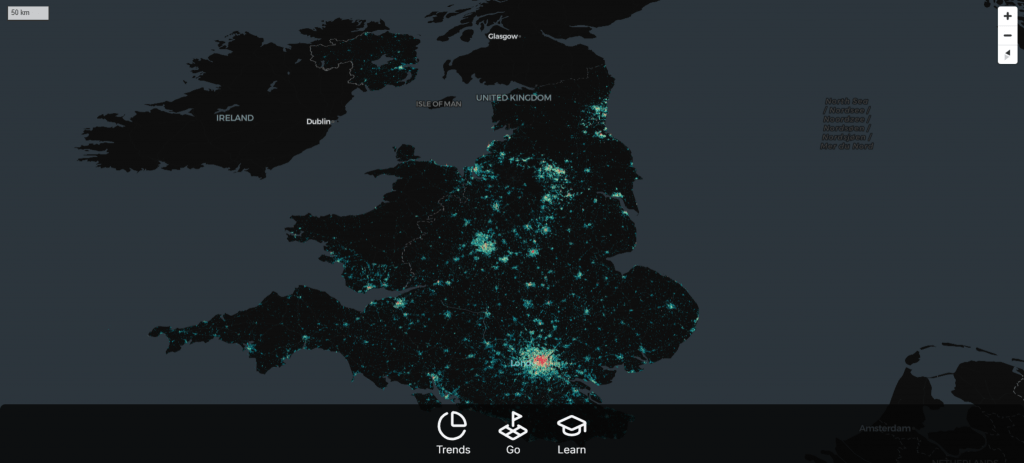The height and width of the screenshot is (463, 1024).
Task: Click the North Sea label
Action: pos(847,123)
